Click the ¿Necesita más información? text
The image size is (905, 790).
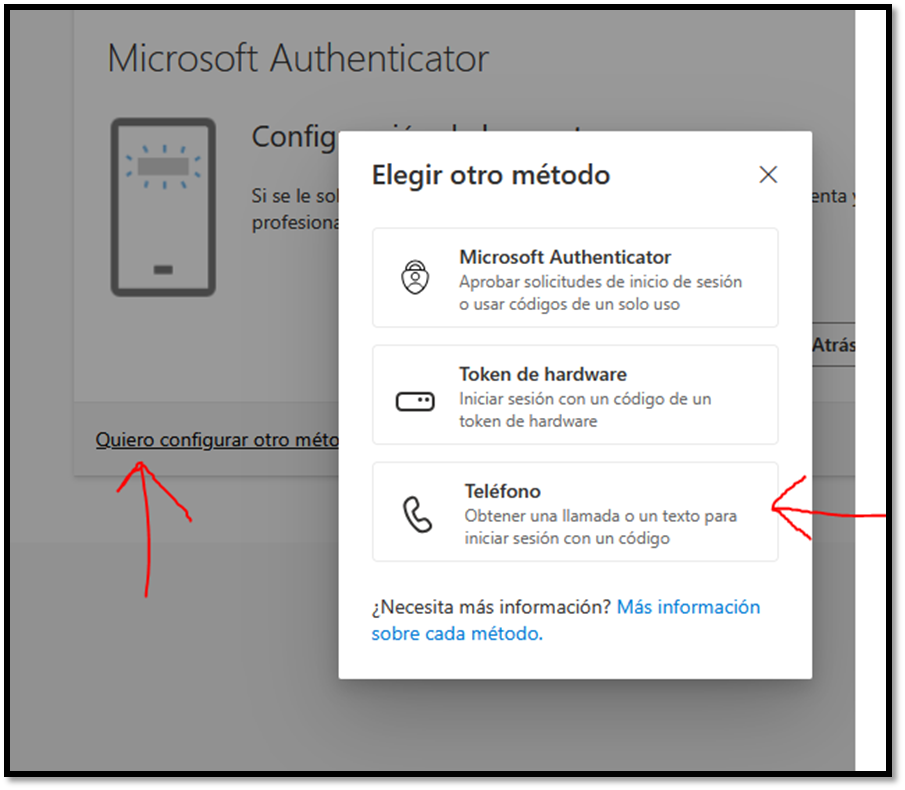pyautogui.click(x=491, y=607)
